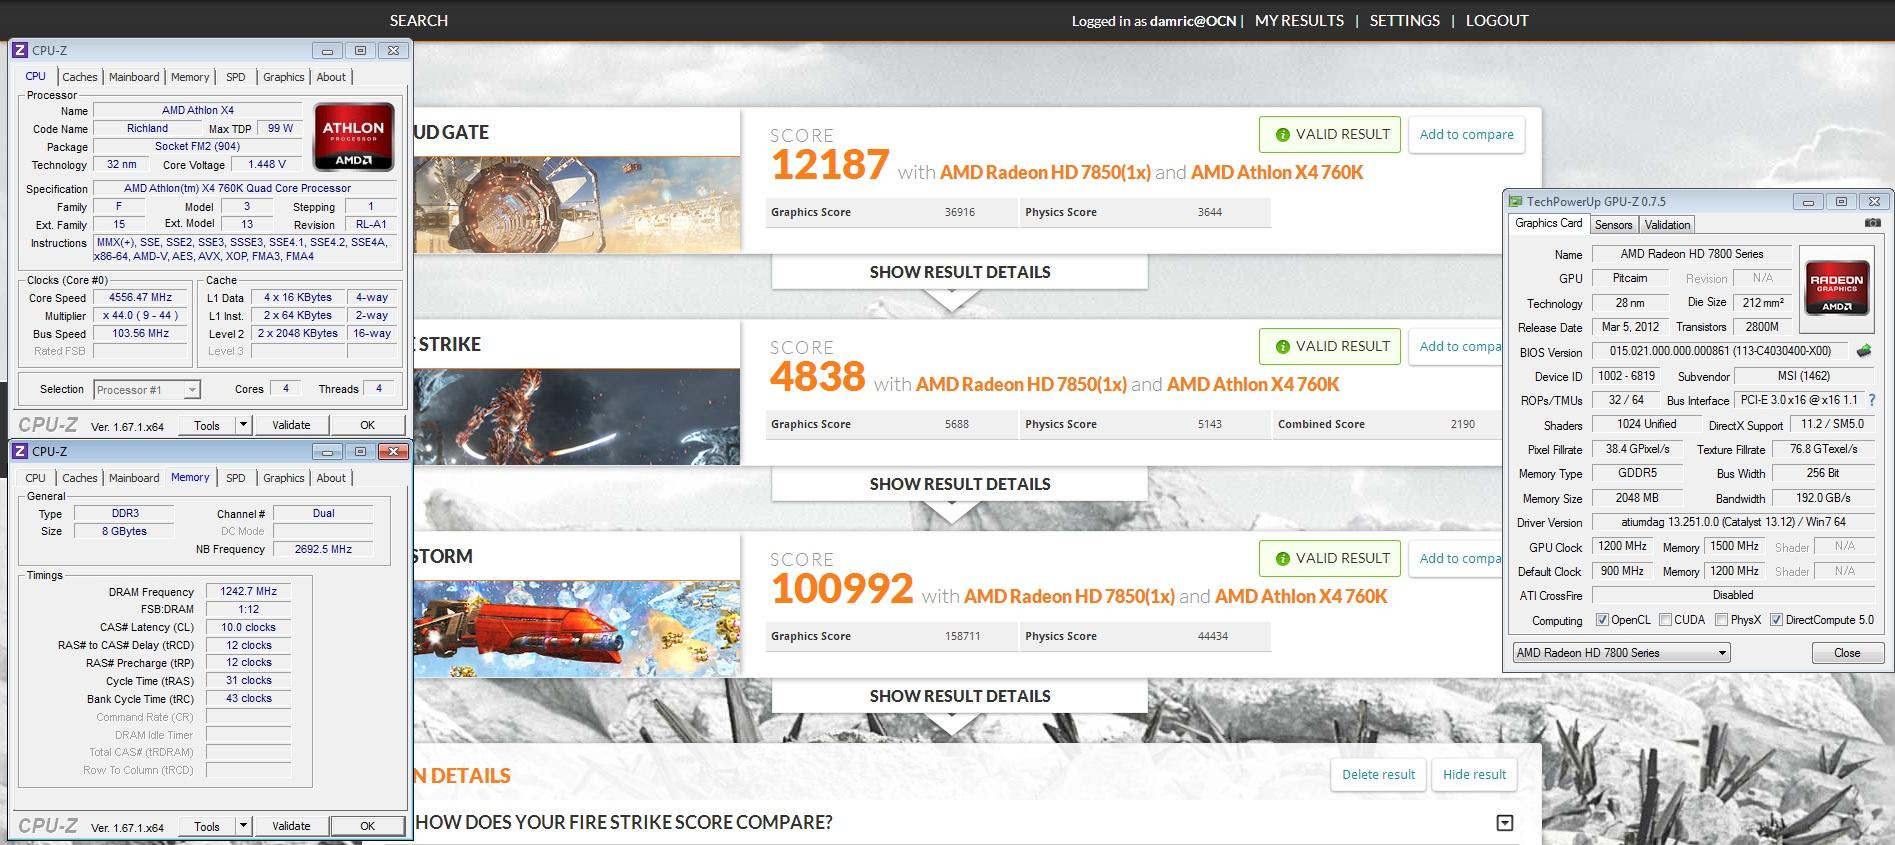Click the Ice Storm score 100992

[x=842, y=589]
